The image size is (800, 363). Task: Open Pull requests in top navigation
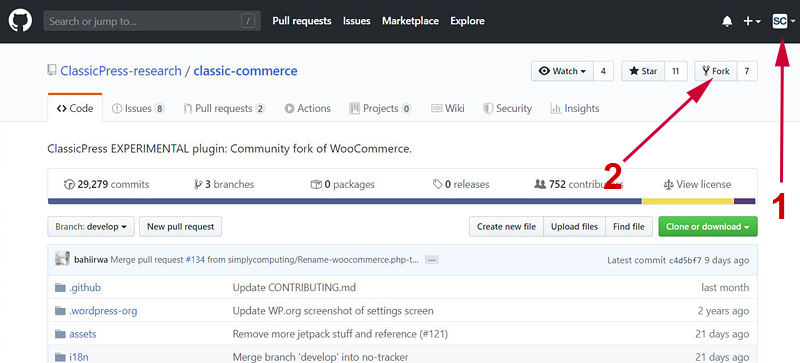[302, 21]
